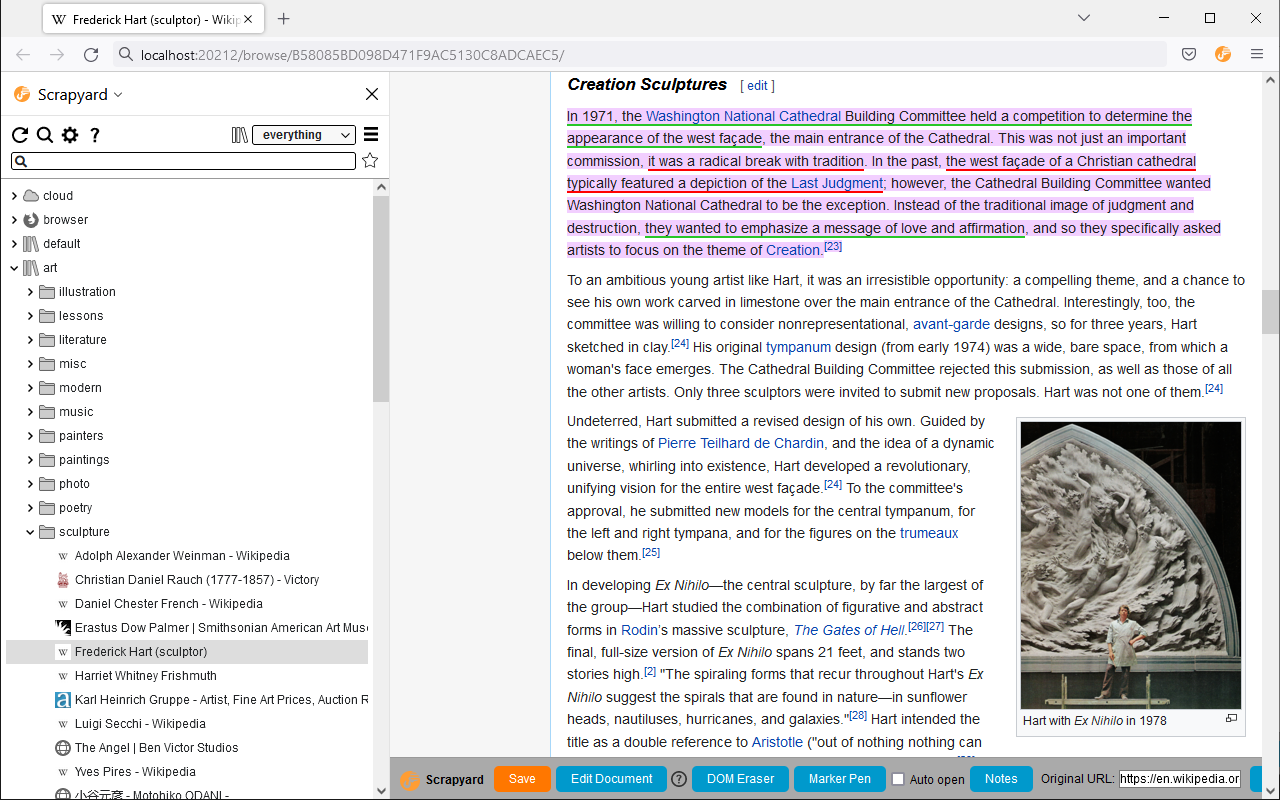Click the cloud shelf icon

[x=31, y=196]
